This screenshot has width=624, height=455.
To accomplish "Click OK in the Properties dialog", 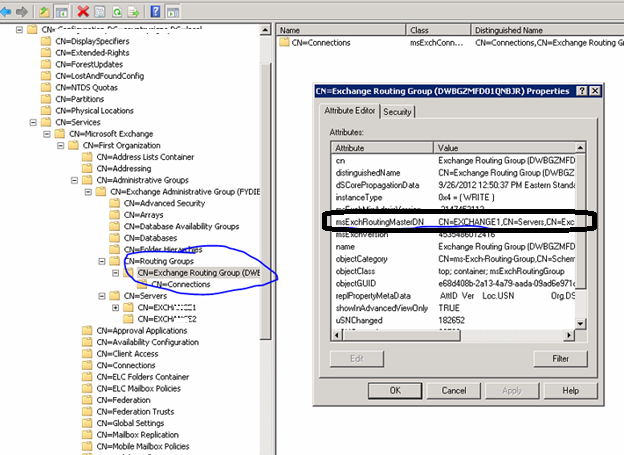I will coord(395,391).
